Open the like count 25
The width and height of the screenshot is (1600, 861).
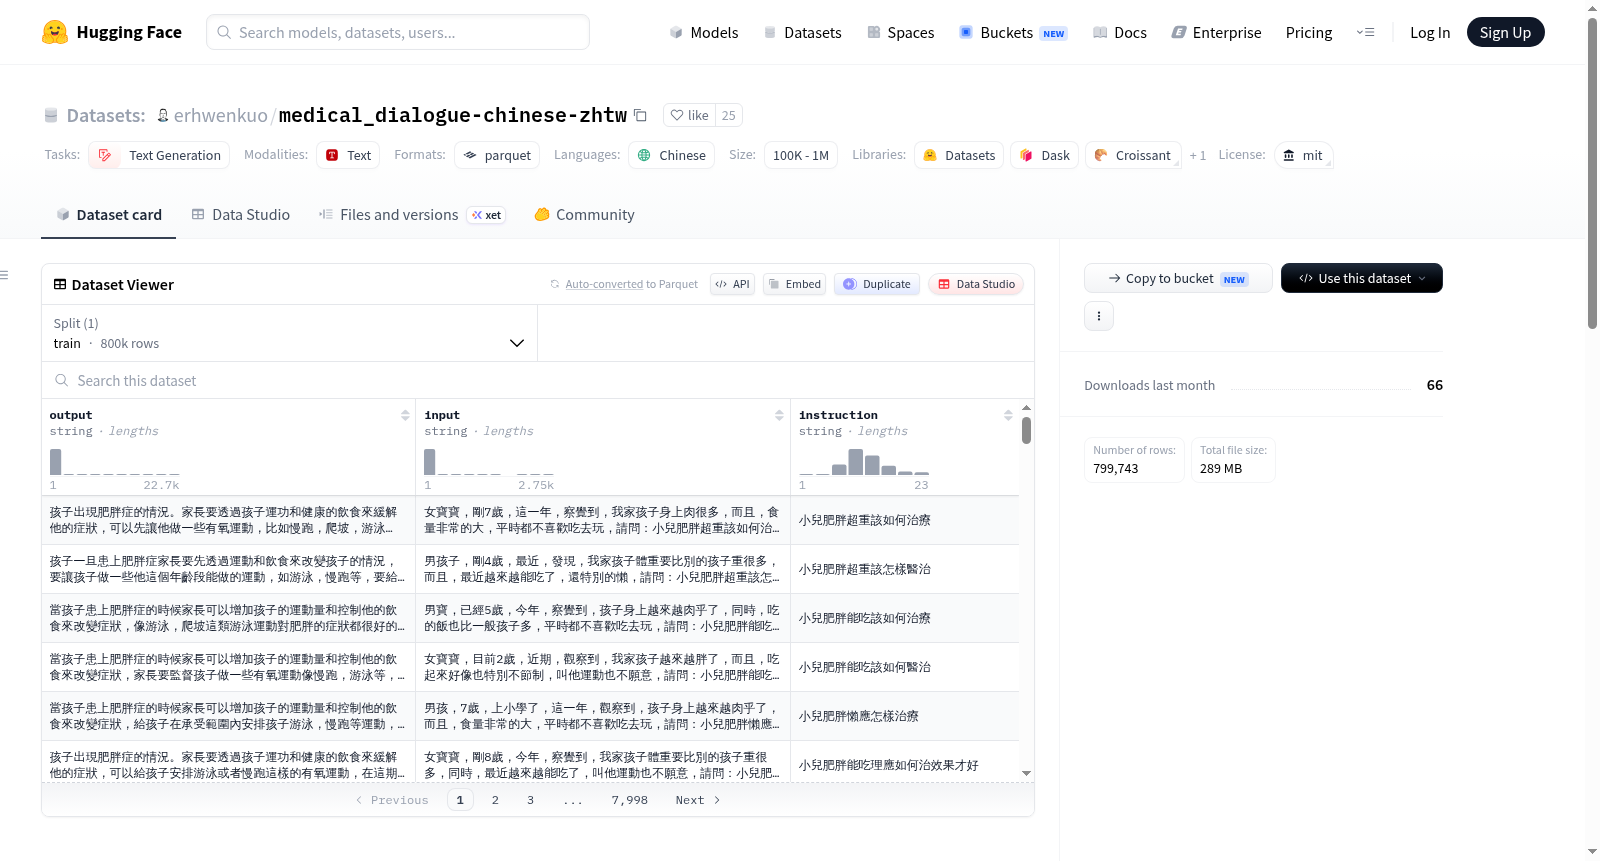729,115
